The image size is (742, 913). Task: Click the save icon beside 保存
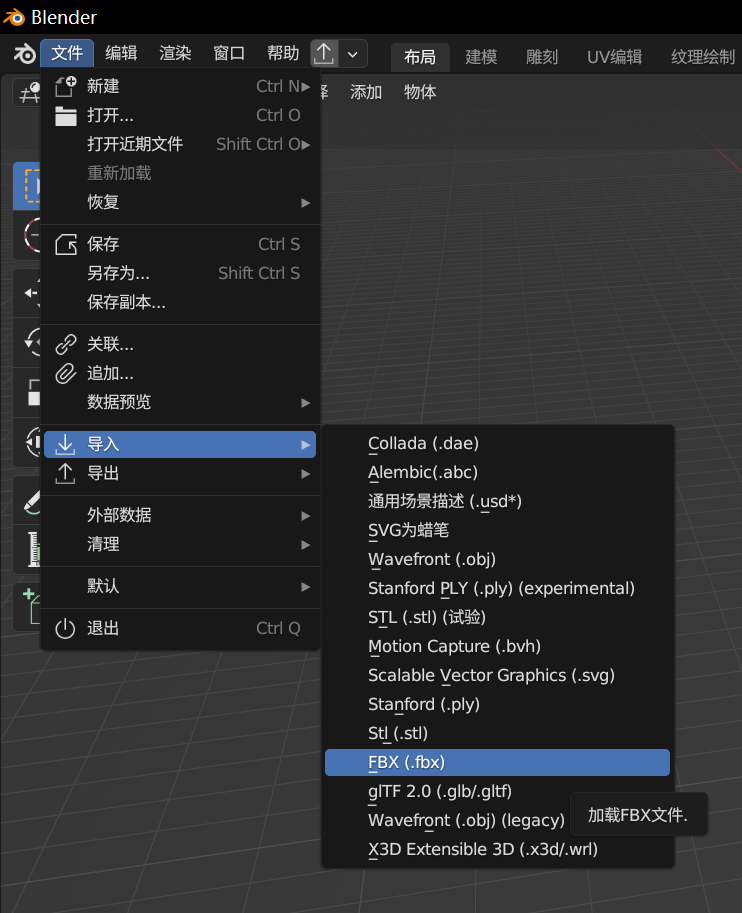(x=65, y=245)
